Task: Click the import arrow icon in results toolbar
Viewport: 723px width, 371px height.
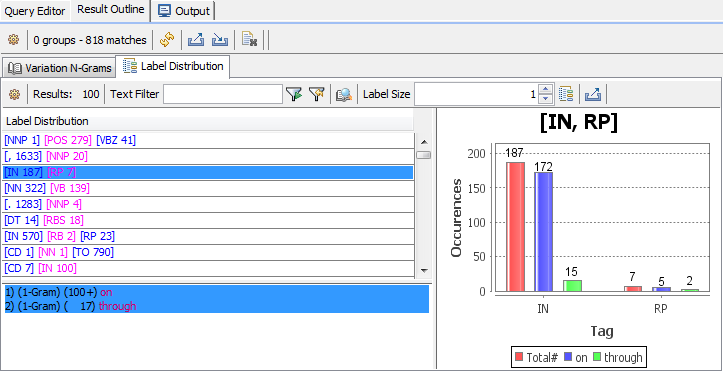Action: click(220, 41)
